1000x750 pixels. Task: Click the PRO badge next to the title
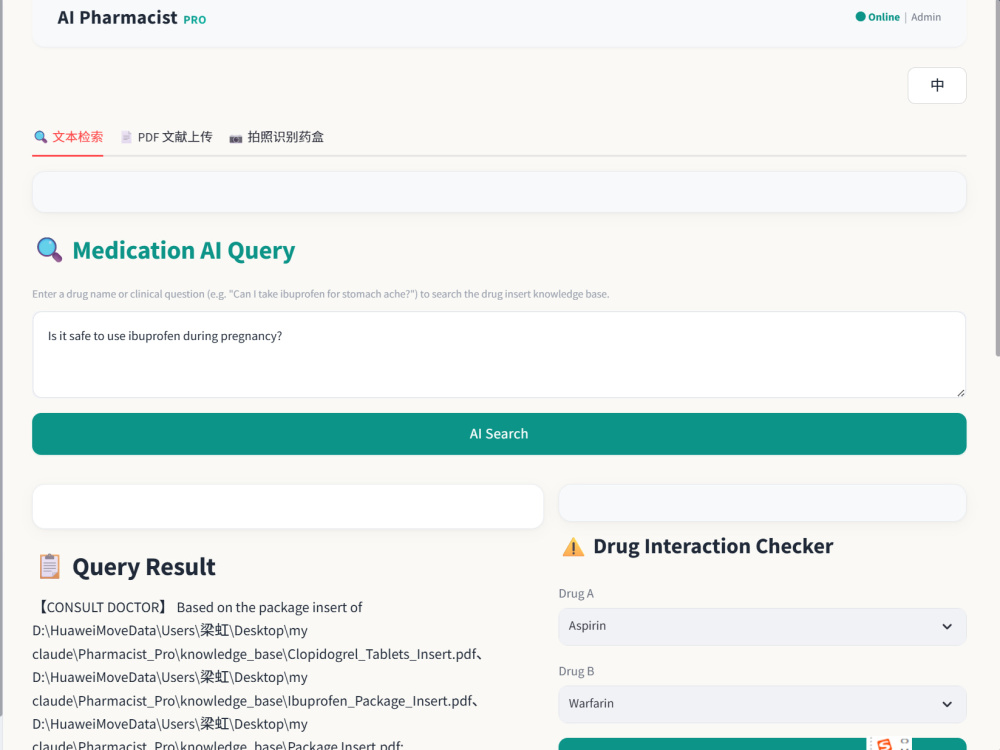195,20
